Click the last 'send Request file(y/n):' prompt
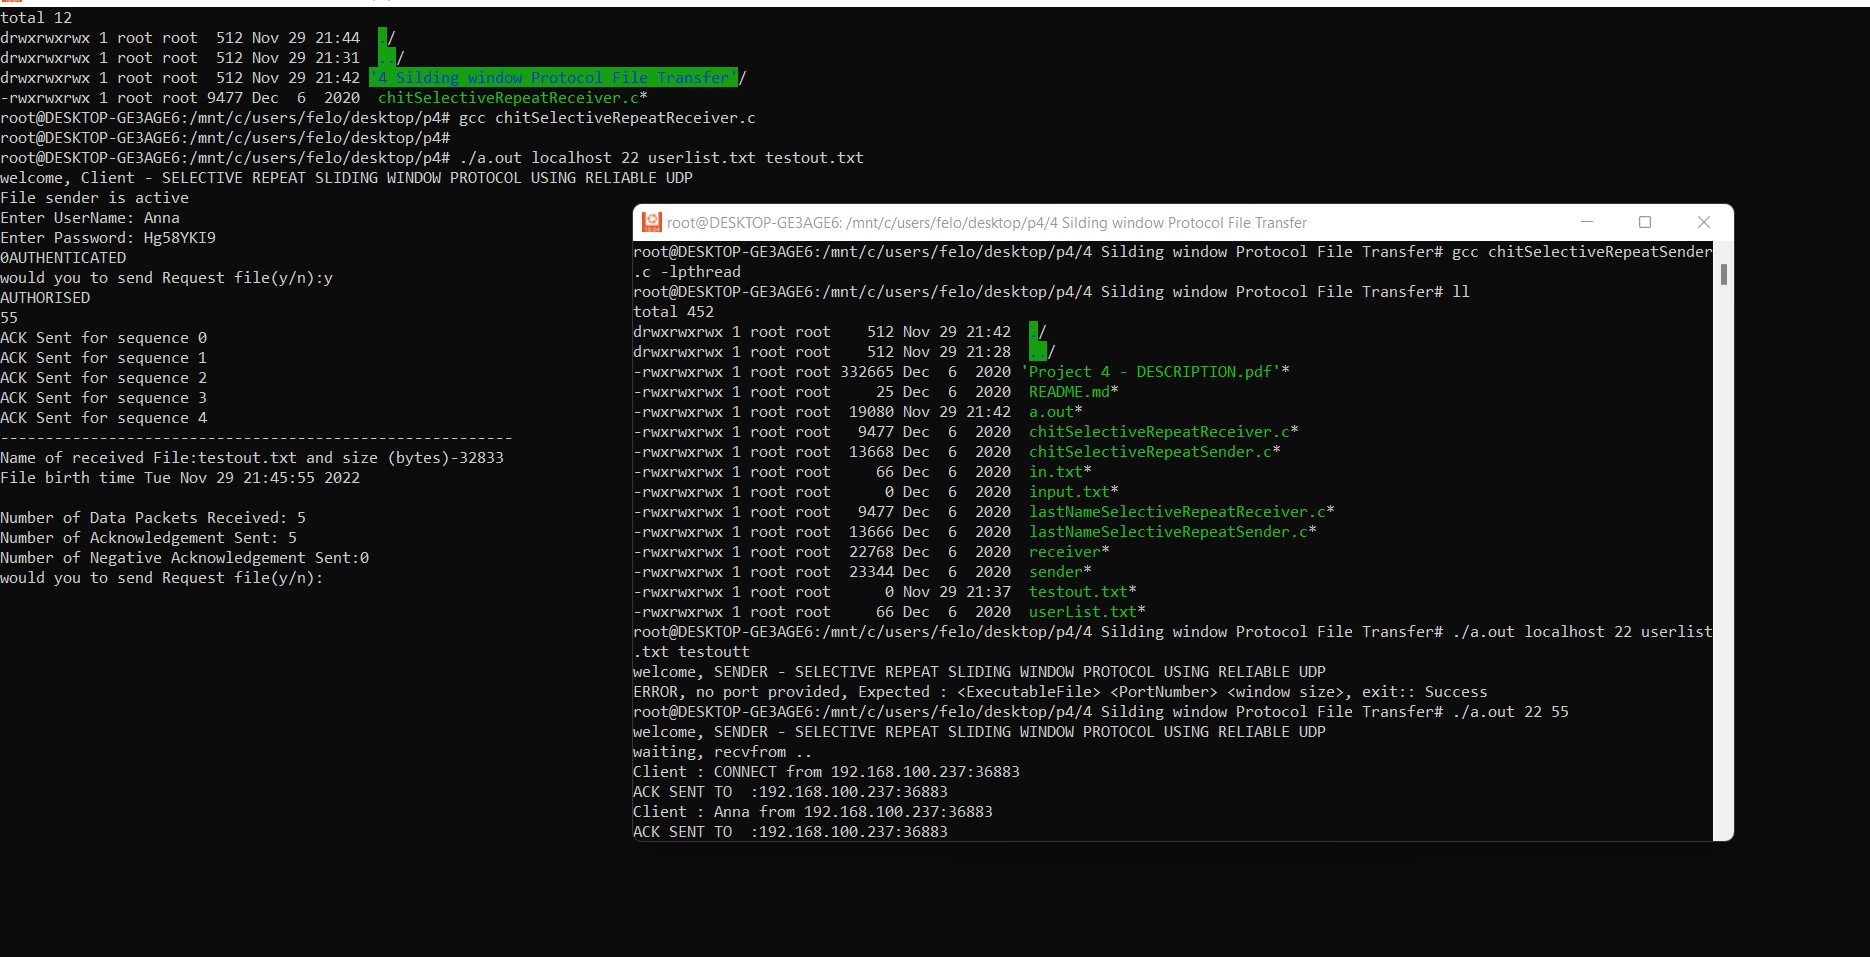 tap(161, 578)
